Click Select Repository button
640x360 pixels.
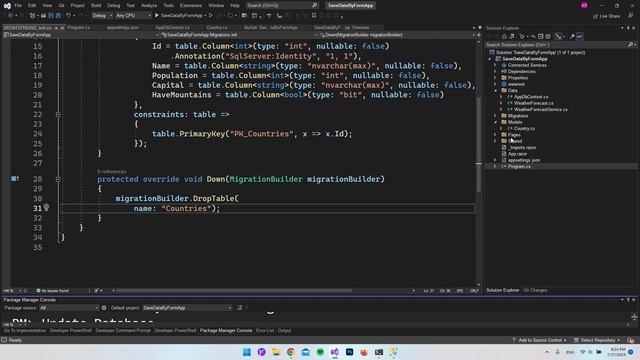(597, 340)
